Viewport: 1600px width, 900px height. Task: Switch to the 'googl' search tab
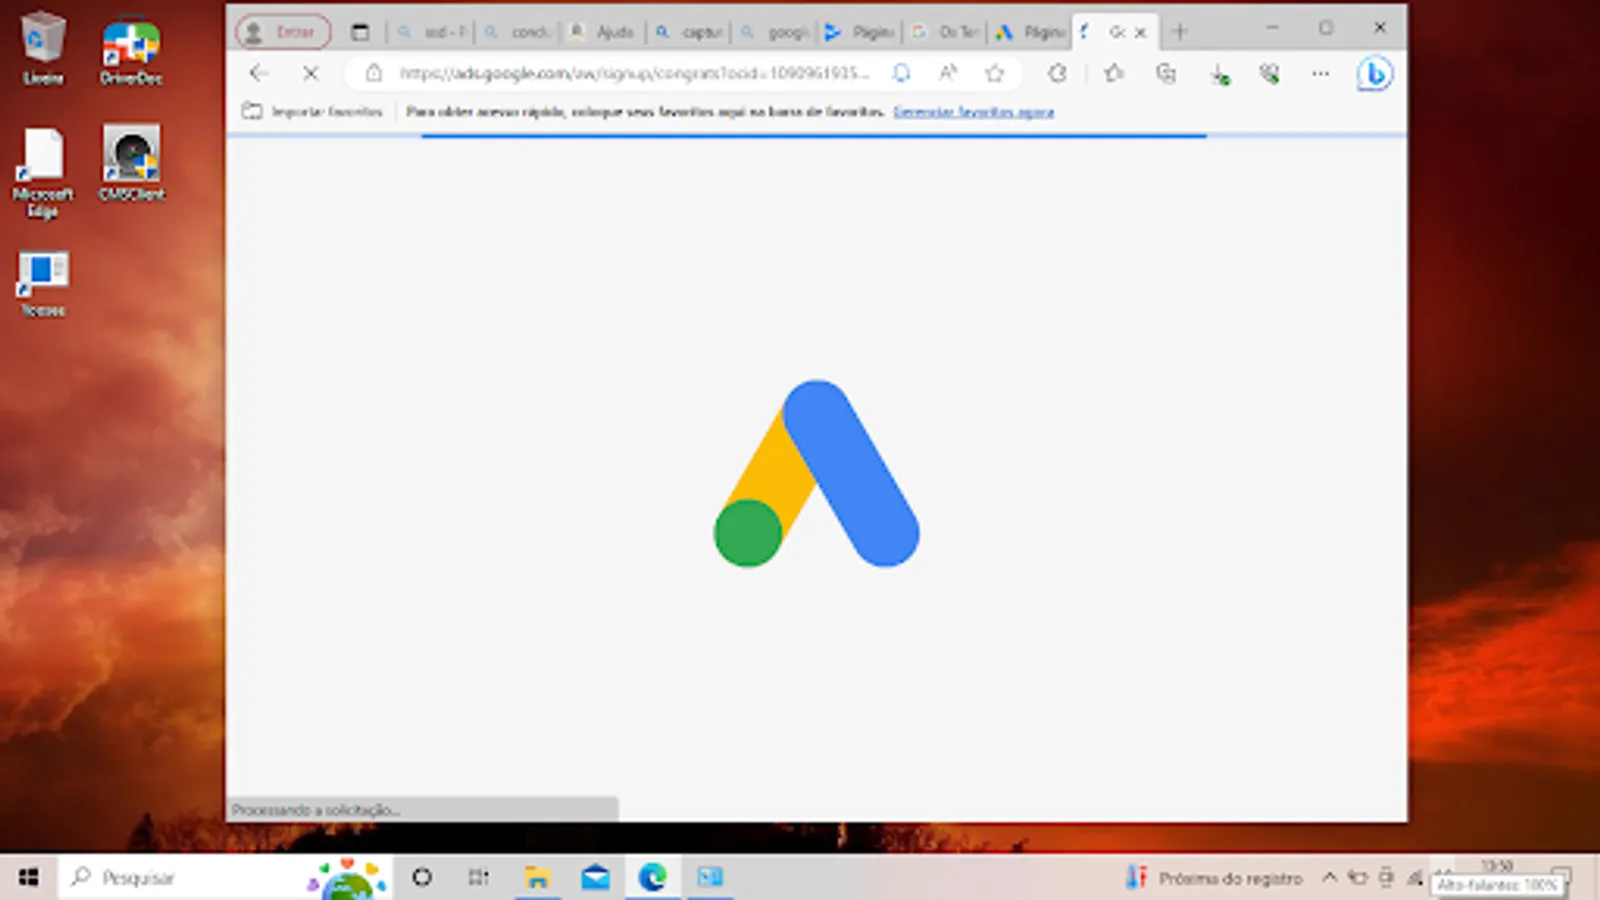(x=775, y=32)
